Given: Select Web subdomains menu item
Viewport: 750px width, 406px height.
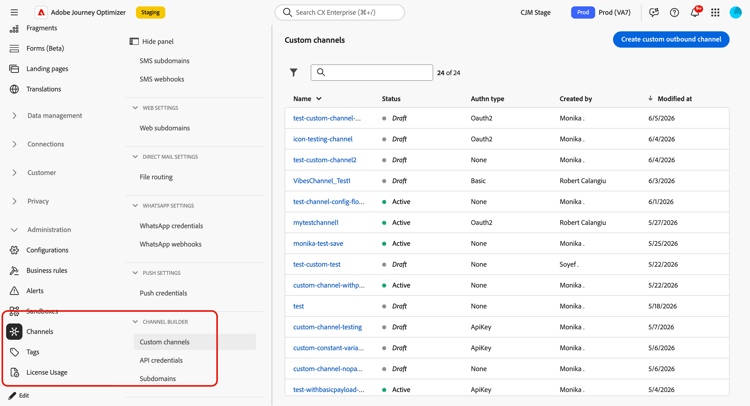Looking at the screenshot, I should [165, 128].
